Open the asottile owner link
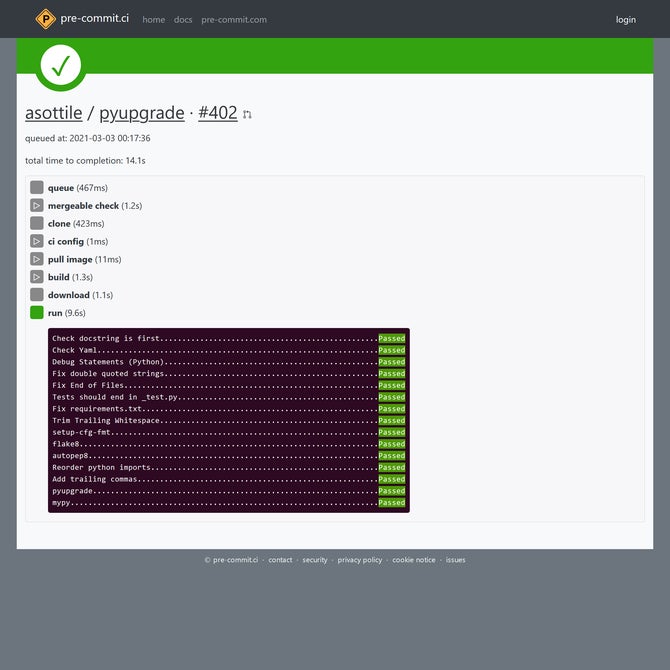The height and width of the screenshot is (670, 670). (x=53, y=113)
